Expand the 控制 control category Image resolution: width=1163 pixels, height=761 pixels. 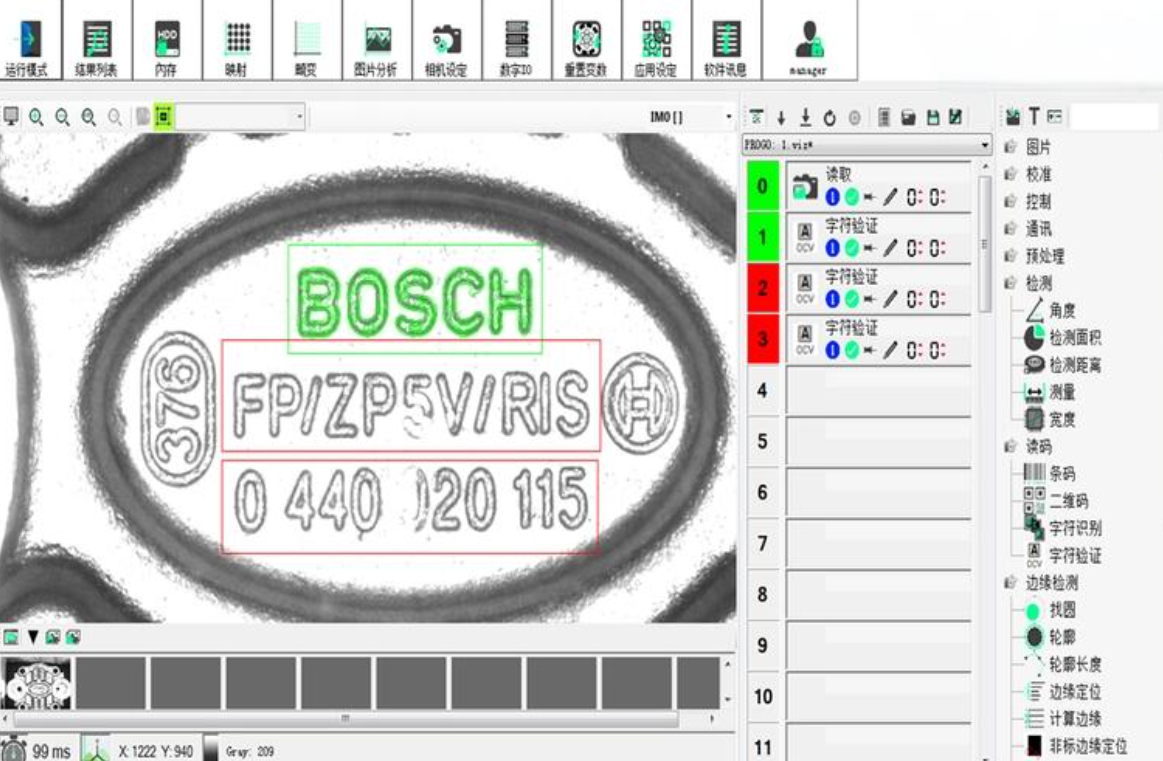tap(1010, 201)
